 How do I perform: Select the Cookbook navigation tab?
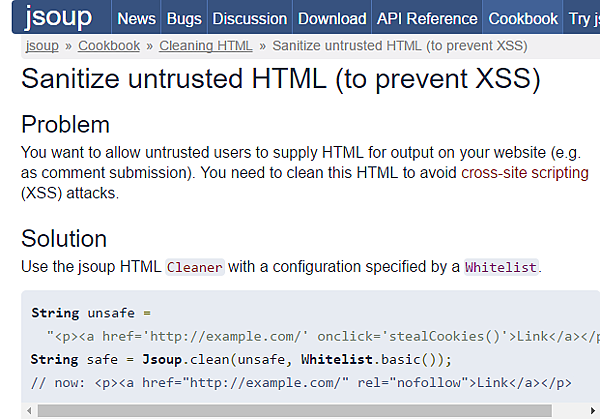(x=523, y=19)
